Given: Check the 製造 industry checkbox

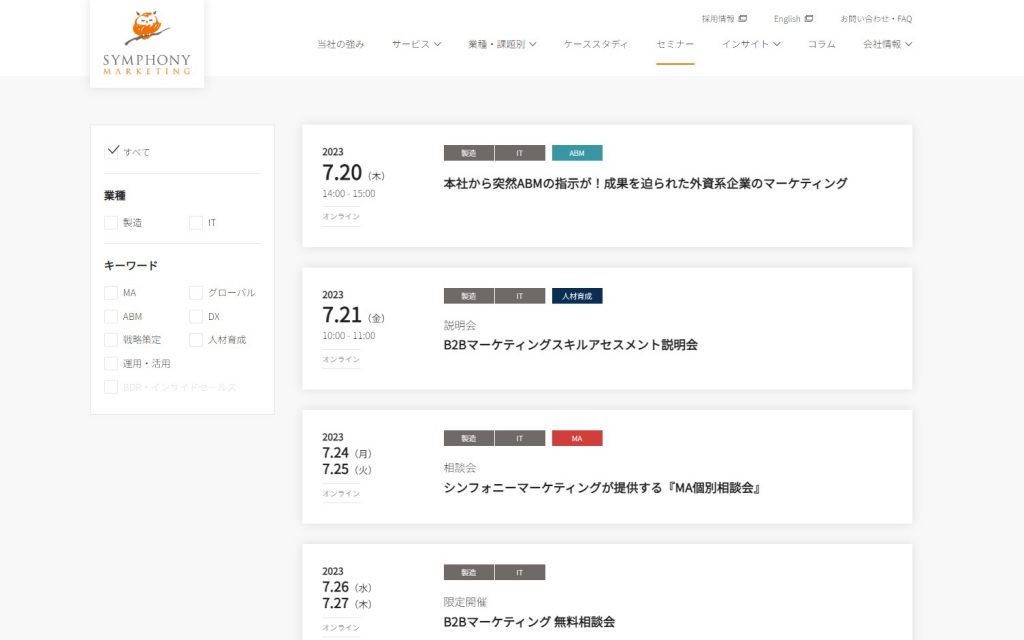Looking at the screenshot, I should (x=110, y=223).
